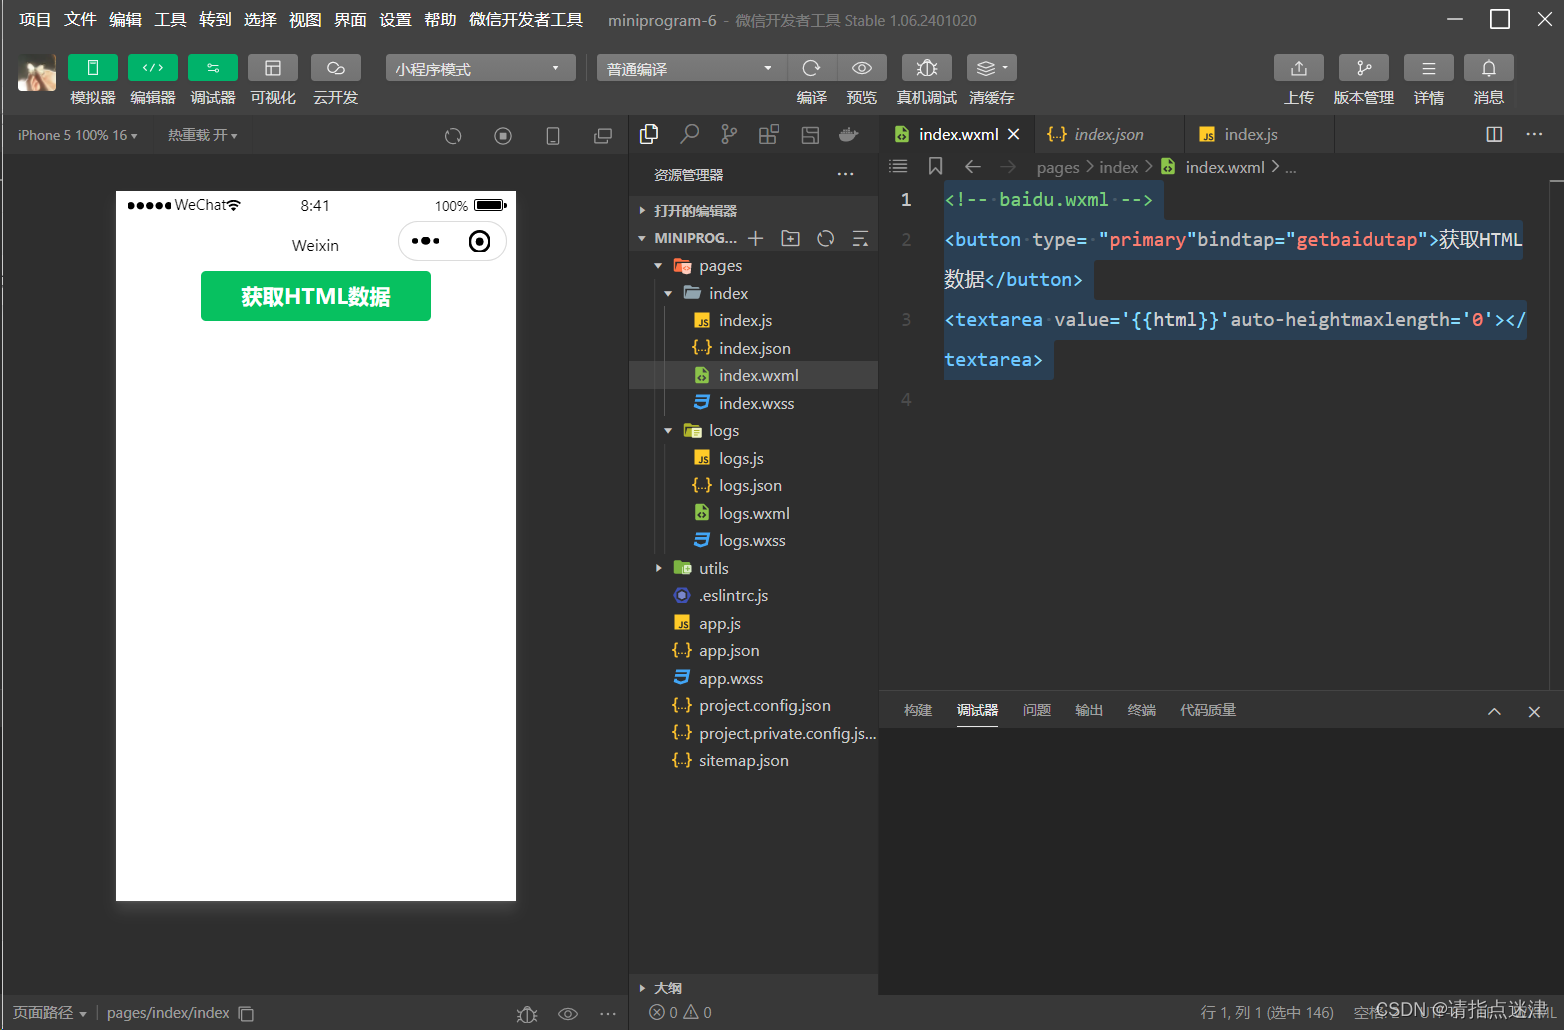Click the simulator stop icon

coord(503,136)
